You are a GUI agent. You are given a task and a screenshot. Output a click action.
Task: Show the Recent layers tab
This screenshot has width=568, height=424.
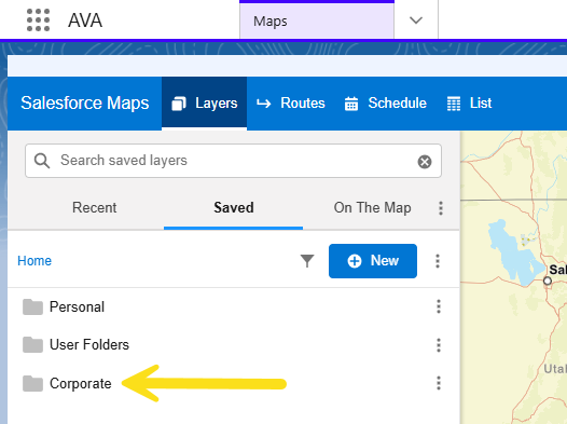(x=94, y=208)
